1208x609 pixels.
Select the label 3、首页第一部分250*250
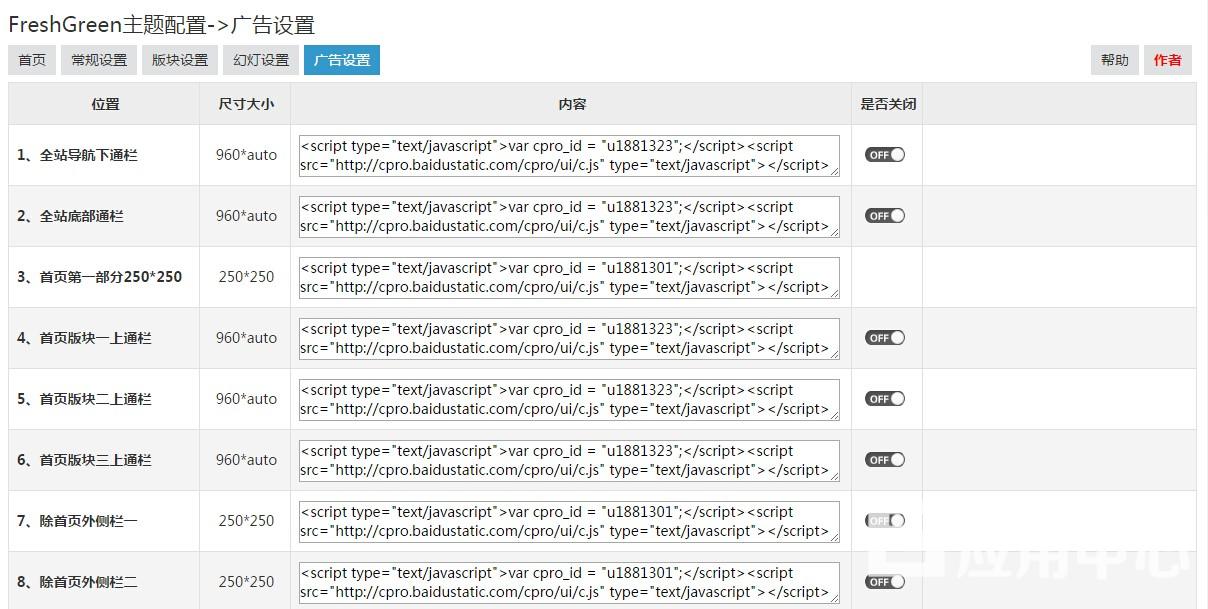click(x=99, y=277)
